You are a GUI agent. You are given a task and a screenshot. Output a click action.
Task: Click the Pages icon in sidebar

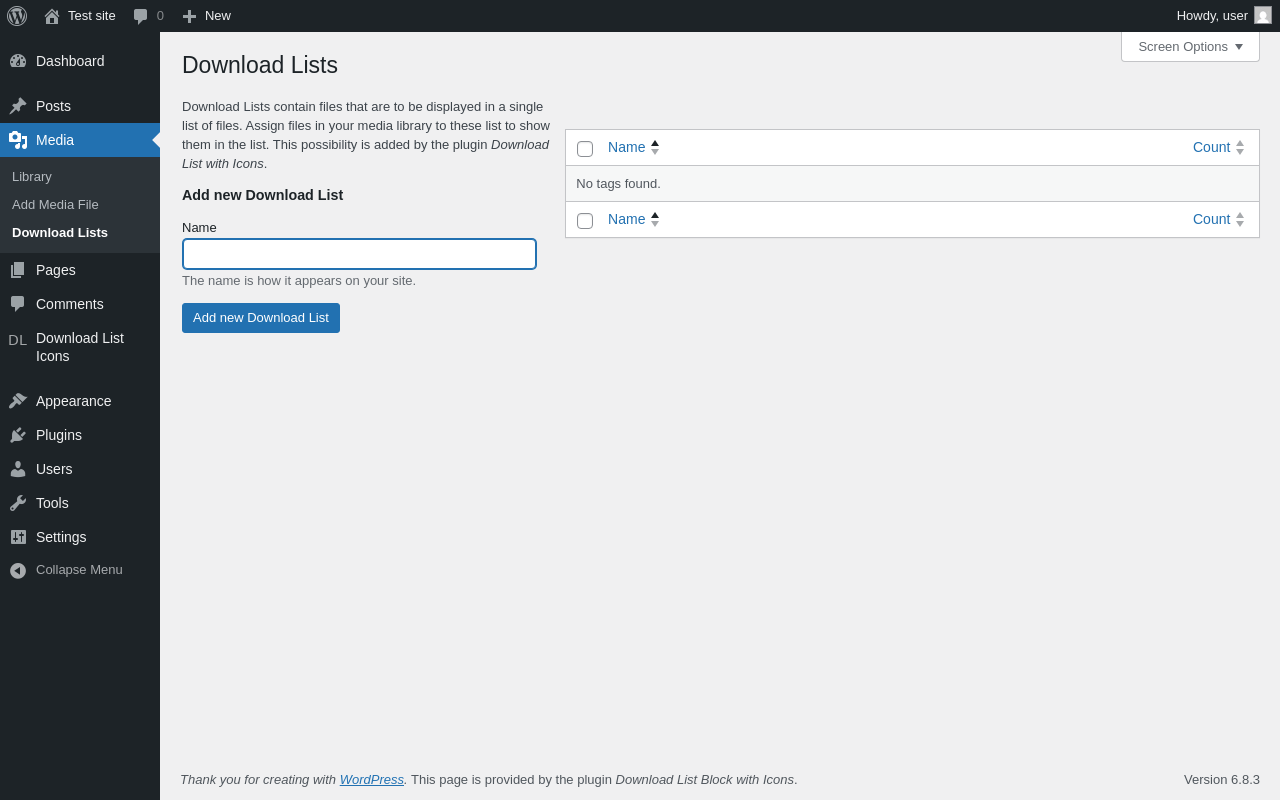18,270
